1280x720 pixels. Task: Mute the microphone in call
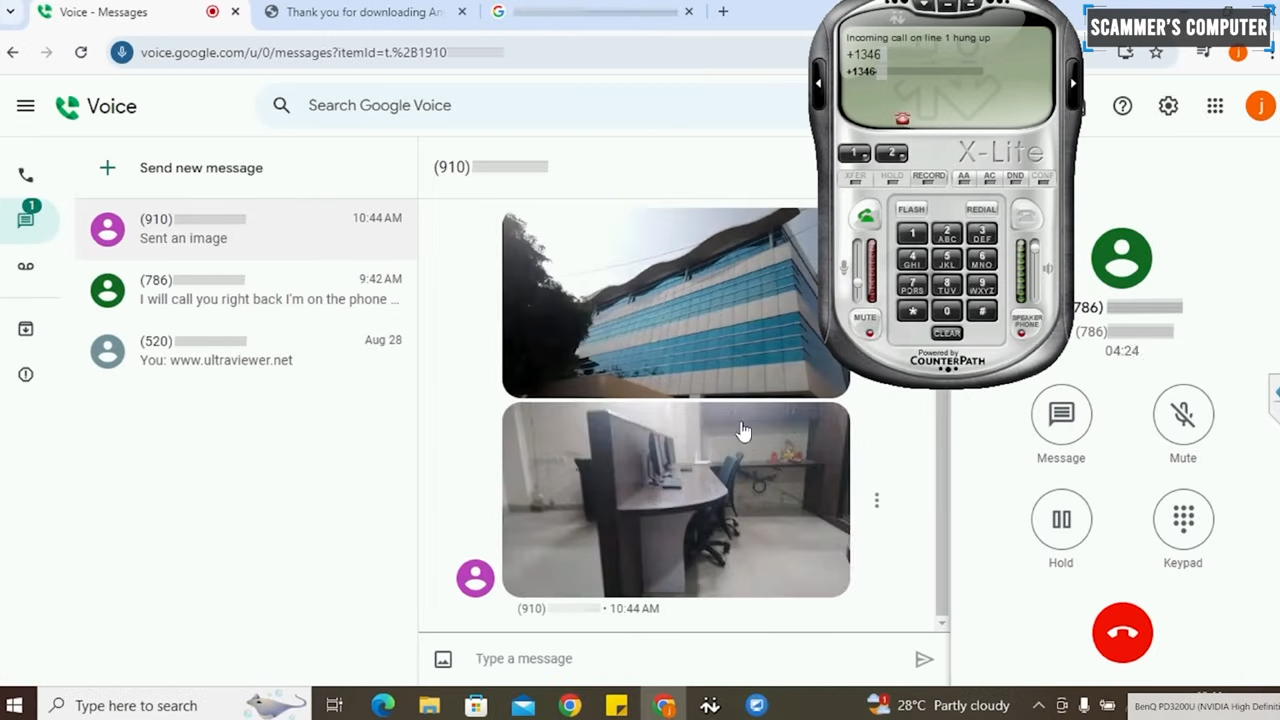[1183, 414]
